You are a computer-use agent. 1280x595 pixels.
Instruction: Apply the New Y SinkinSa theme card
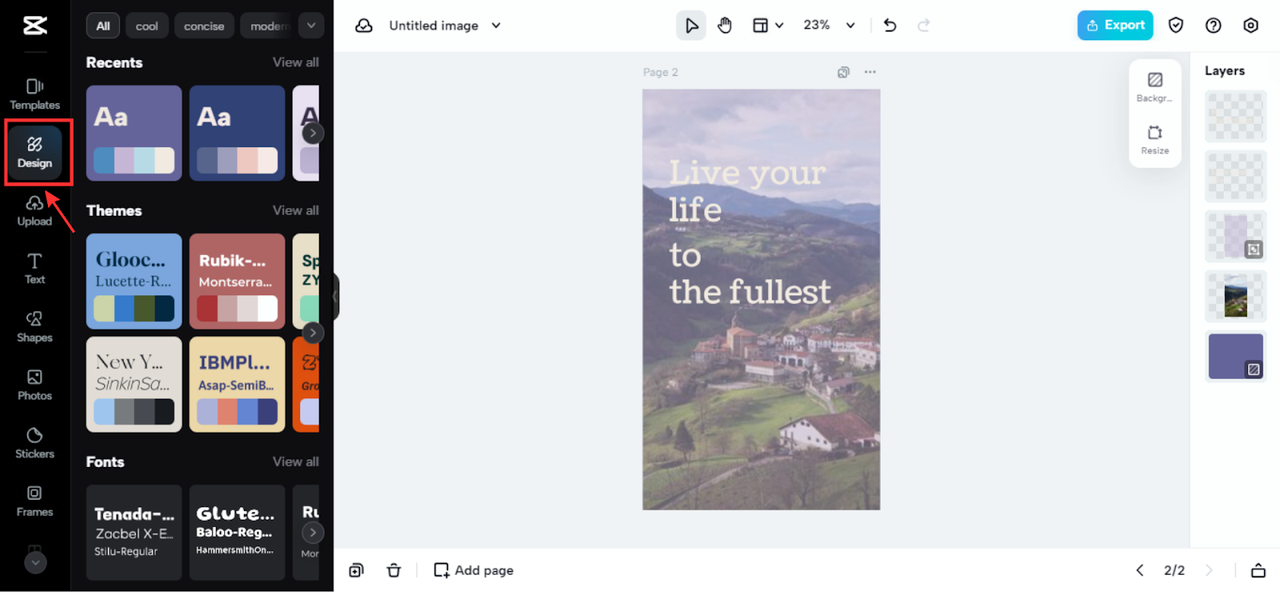coord(134,384)
